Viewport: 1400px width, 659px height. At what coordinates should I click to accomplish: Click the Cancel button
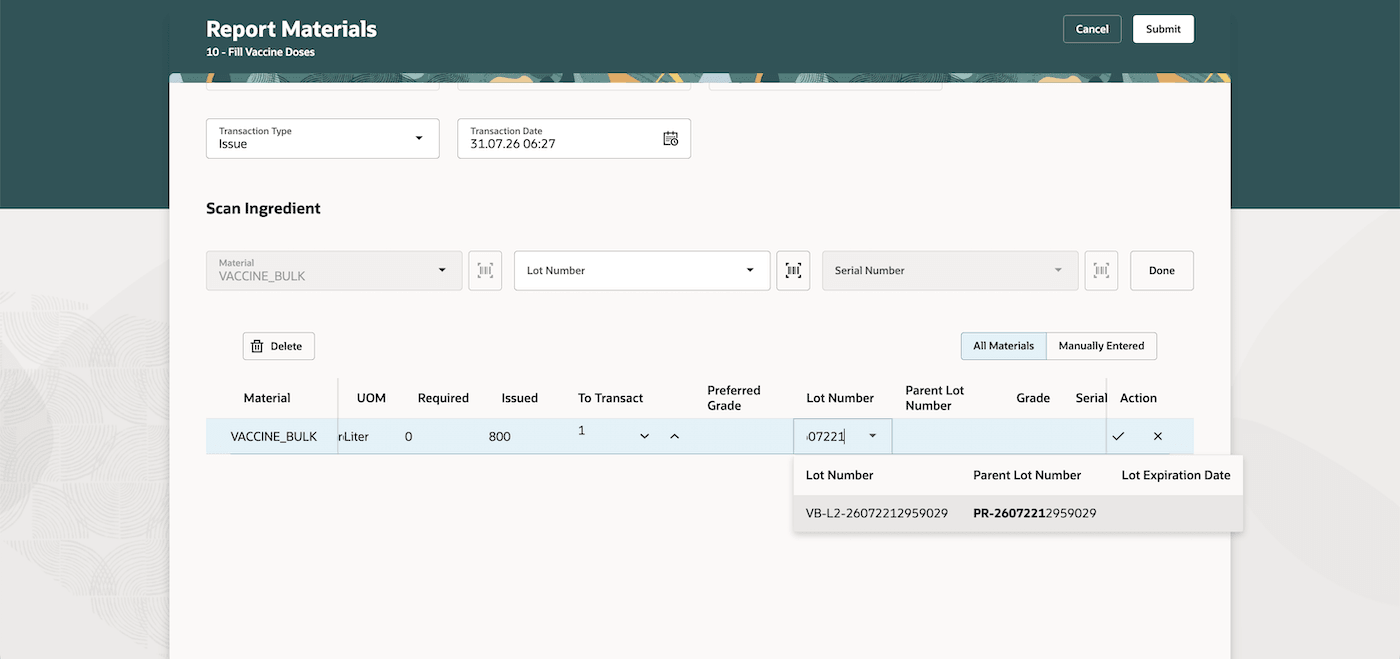[1092, 29]
